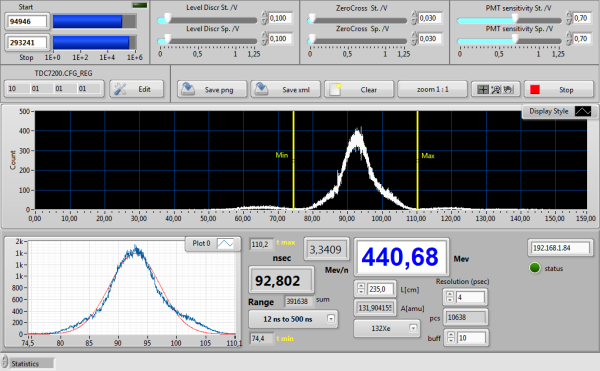Click the green status LED indicator

[x=535, y=268]
